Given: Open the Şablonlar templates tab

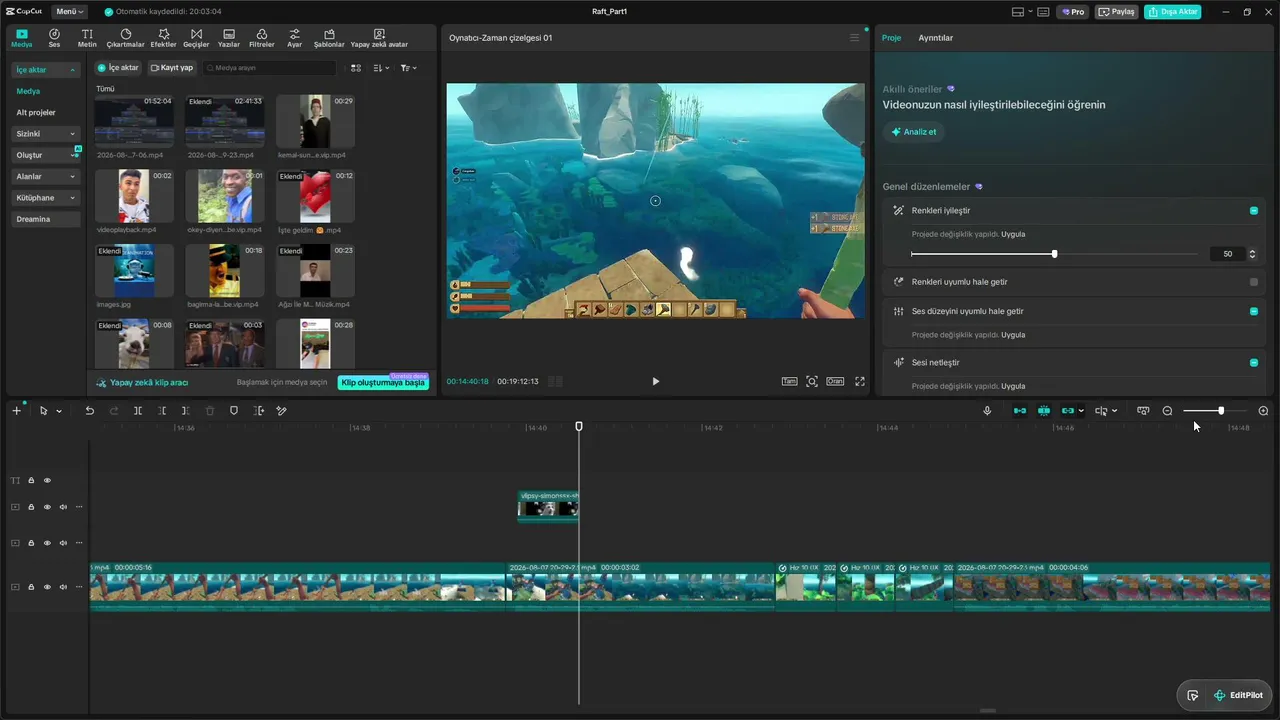Looking at the screenshot, I should (x=329, y=38).
